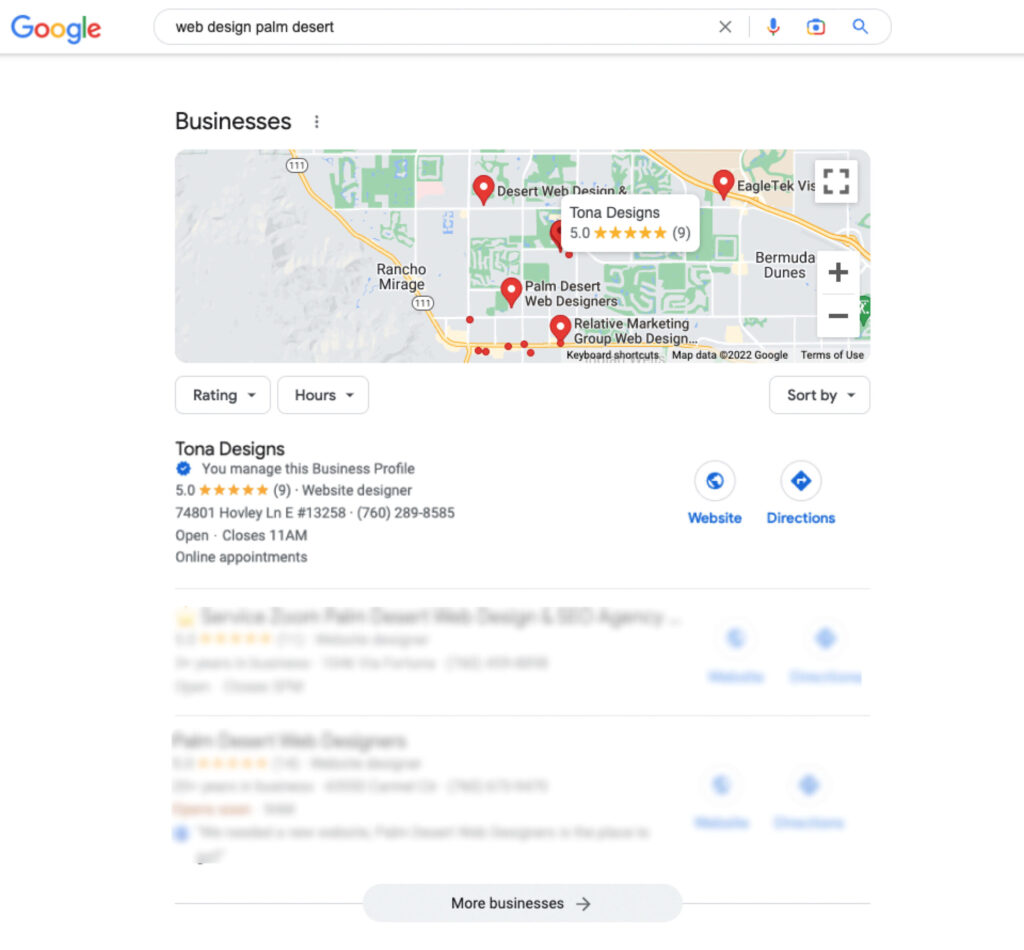This screenshot has height=950, width=1024.
Task: Visit the Tona Designs website
Action: pos(714,494)
